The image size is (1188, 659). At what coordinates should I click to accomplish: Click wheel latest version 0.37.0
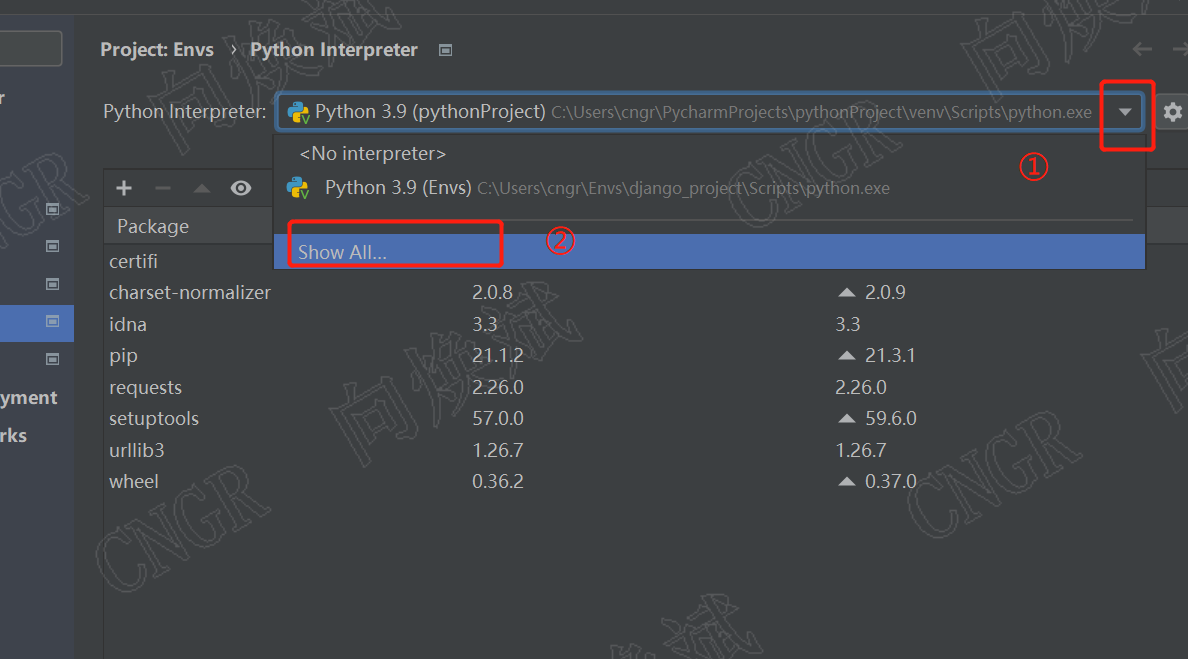tap(891, 481)
